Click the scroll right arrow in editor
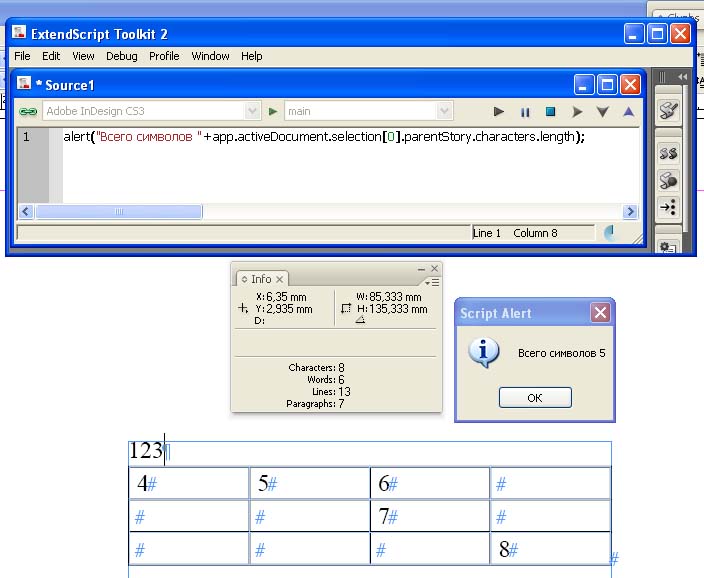704x578 pixels. click(630, 212)
